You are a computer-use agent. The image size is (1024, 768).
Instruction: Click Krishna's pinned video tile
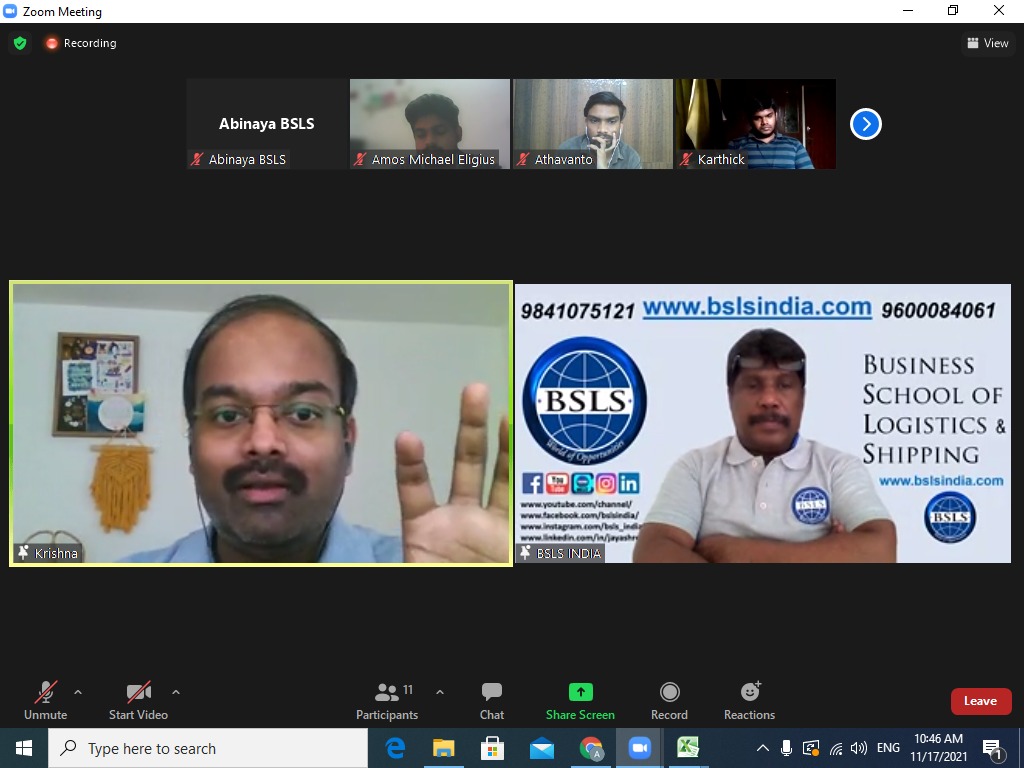click(x=261, y=423)
